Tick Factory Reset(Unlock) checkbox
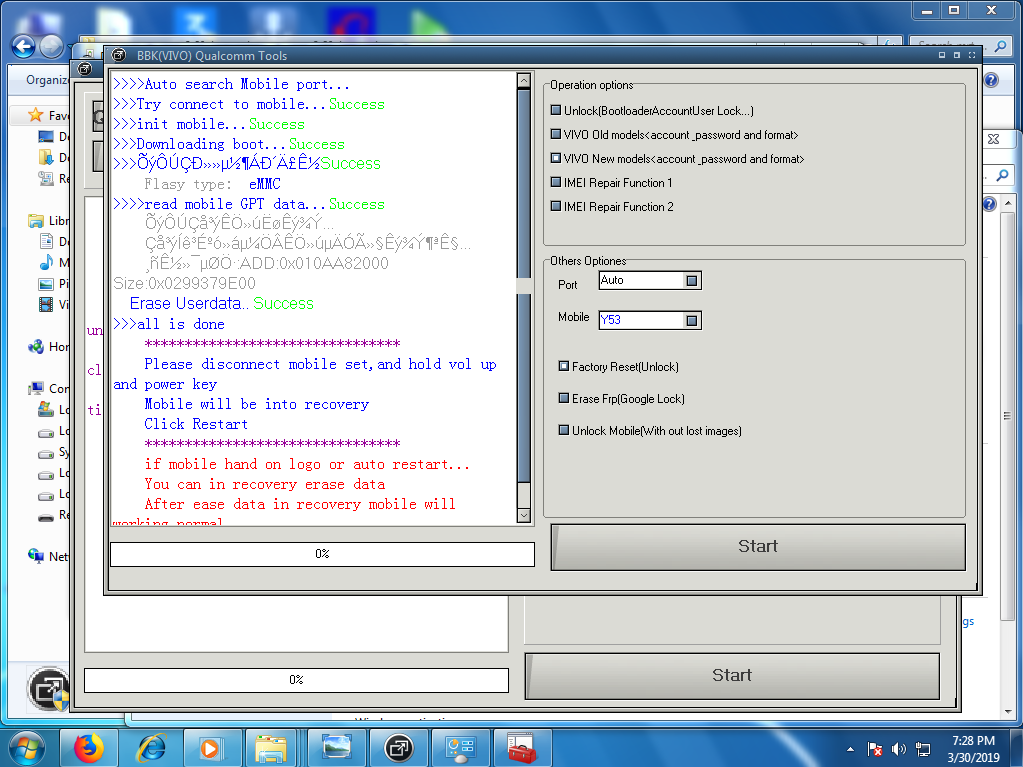The height and width of the screenshot is (767, 1023). (564, 367)
